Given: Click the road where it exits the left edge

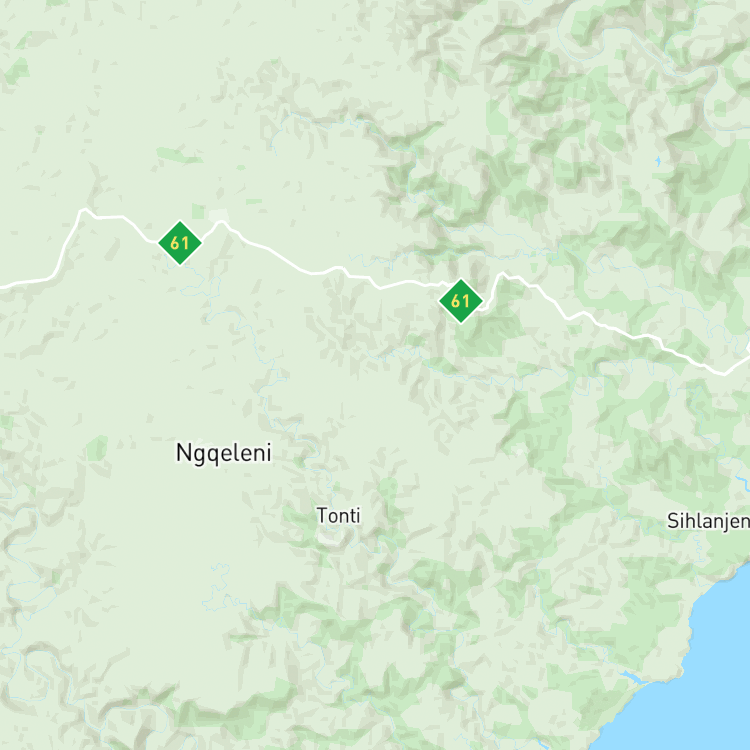Looking at the screenshot, I should coord(3,287).
